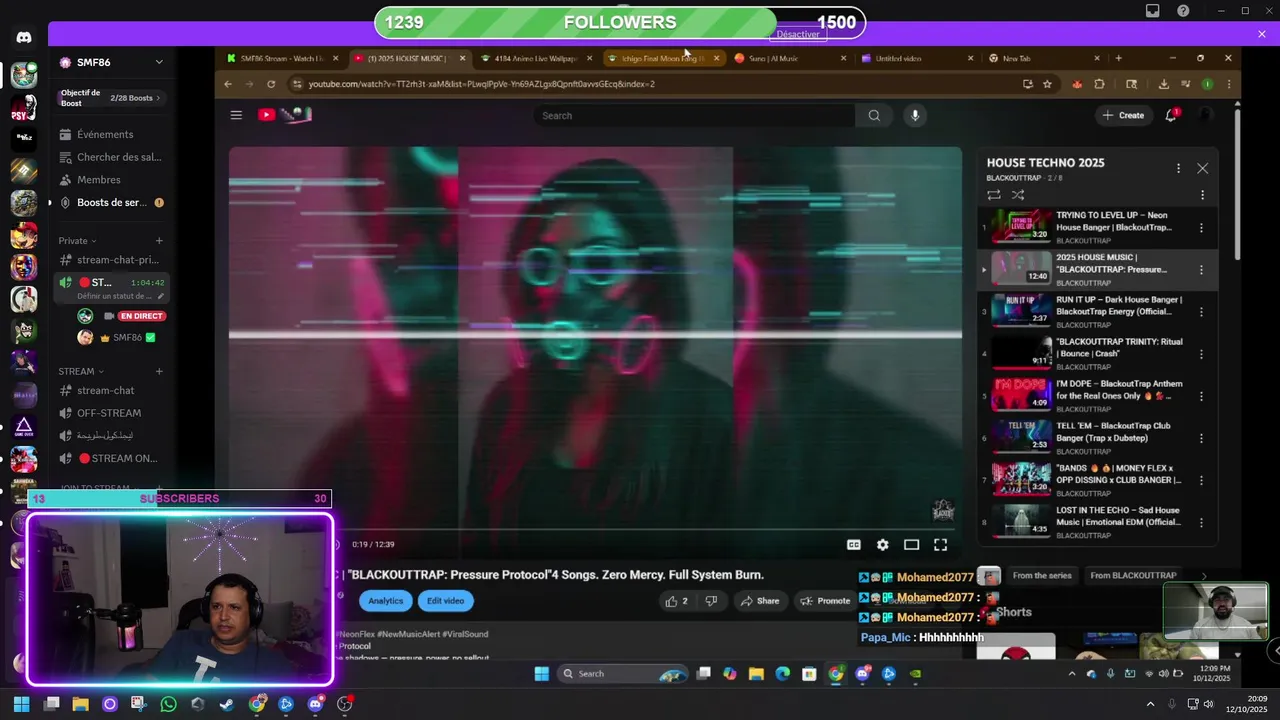The image size is (1280, 720).
Task: Open a new browser tab with plus
Action: coord(1118,58)
